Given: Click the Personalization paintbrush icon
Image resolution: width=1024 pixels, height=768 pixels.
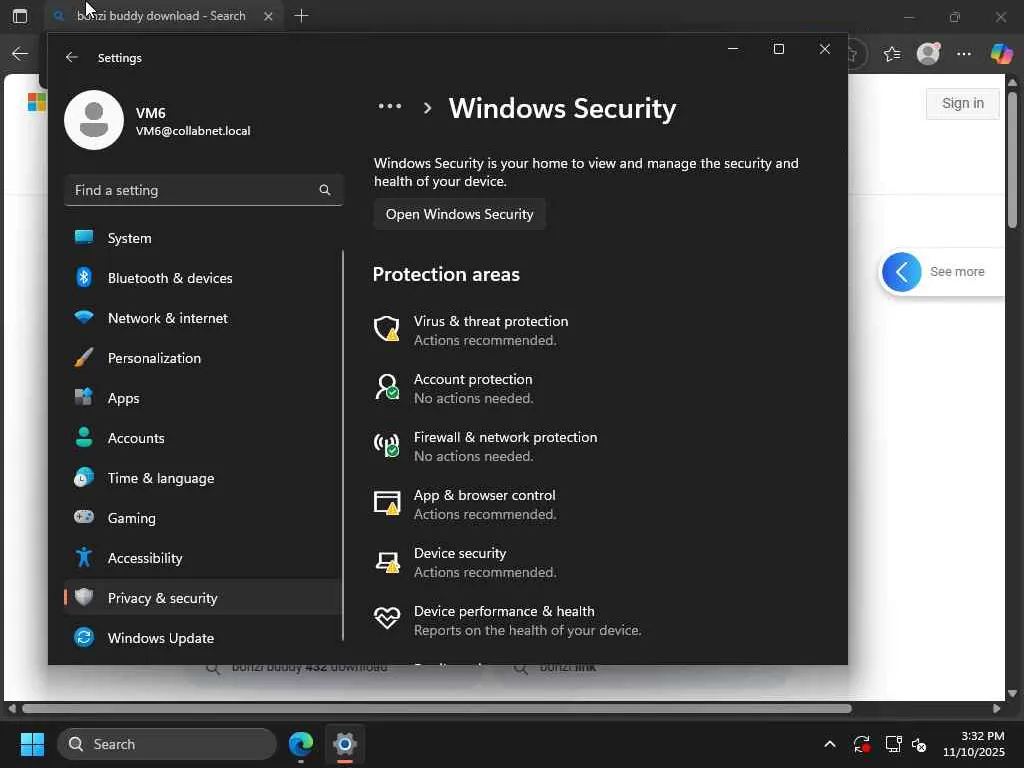Looking at the screenshot, I should pos(84,357).
